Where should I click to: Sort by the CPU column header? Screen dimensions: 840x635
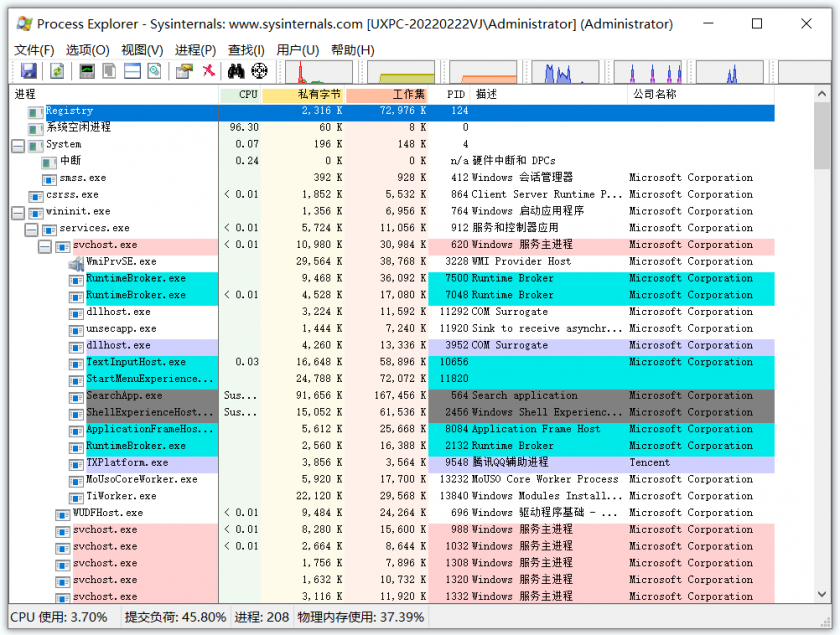[240, 94]
